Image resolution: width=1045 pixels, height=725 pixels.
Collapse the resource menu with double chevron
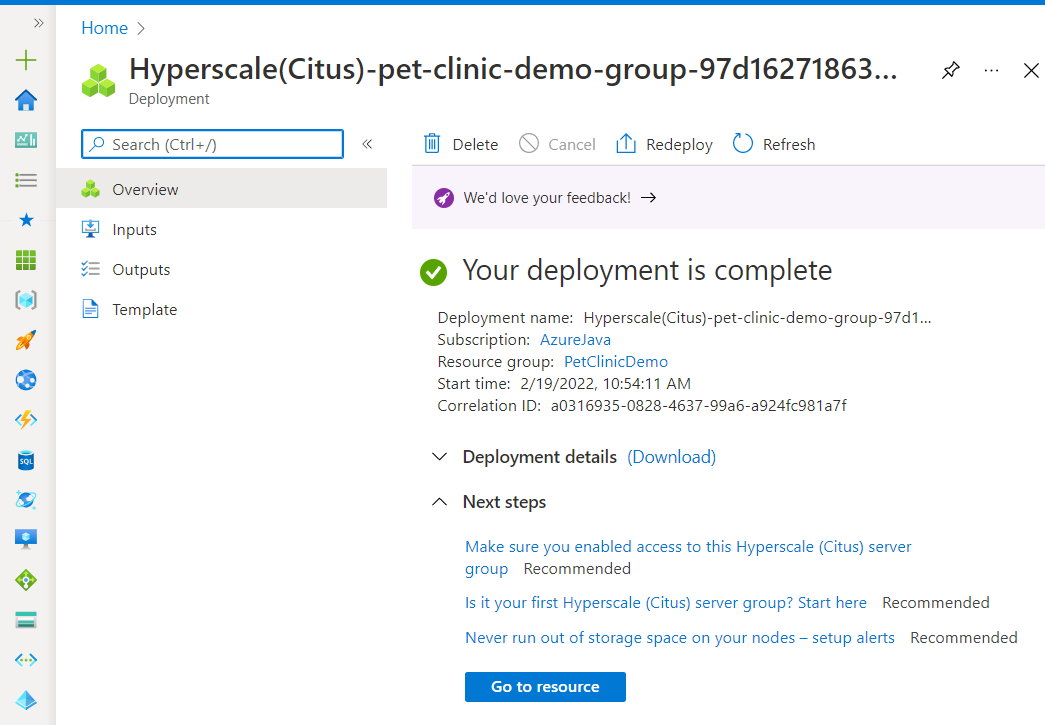[367, 144]
